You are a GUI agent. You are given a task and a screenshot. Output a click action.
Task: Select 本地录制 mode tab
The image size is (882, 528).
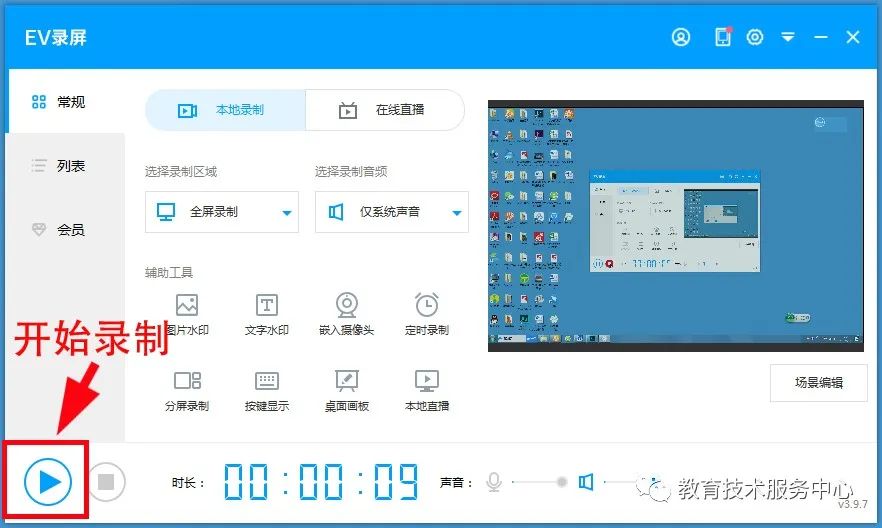pyautogui.click(x=226, y=110)
